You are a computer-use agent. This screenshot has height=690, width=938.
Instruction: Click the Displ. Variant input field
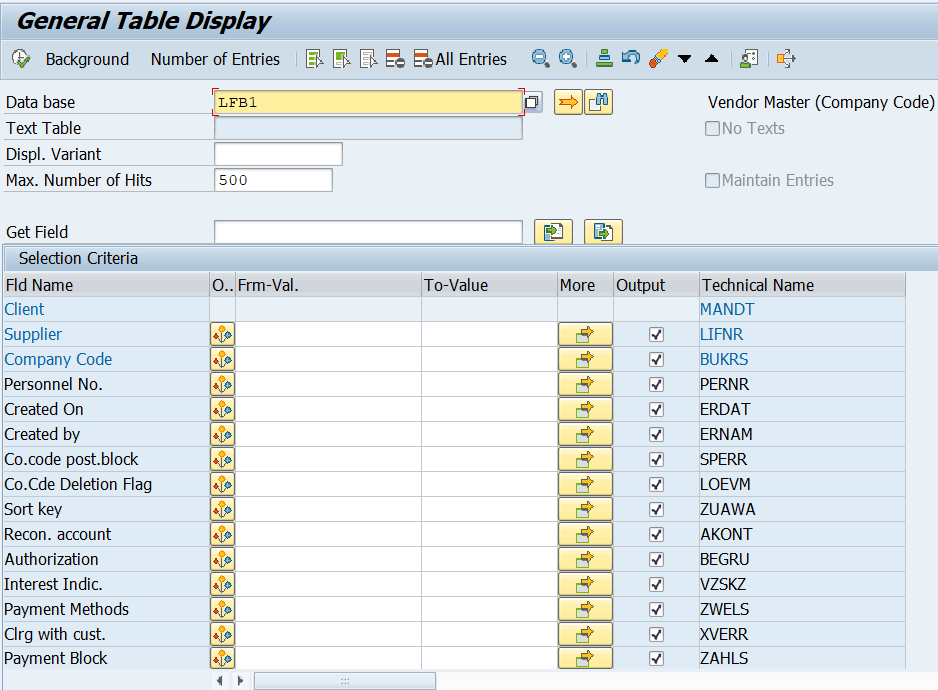(x=278, y=154)
